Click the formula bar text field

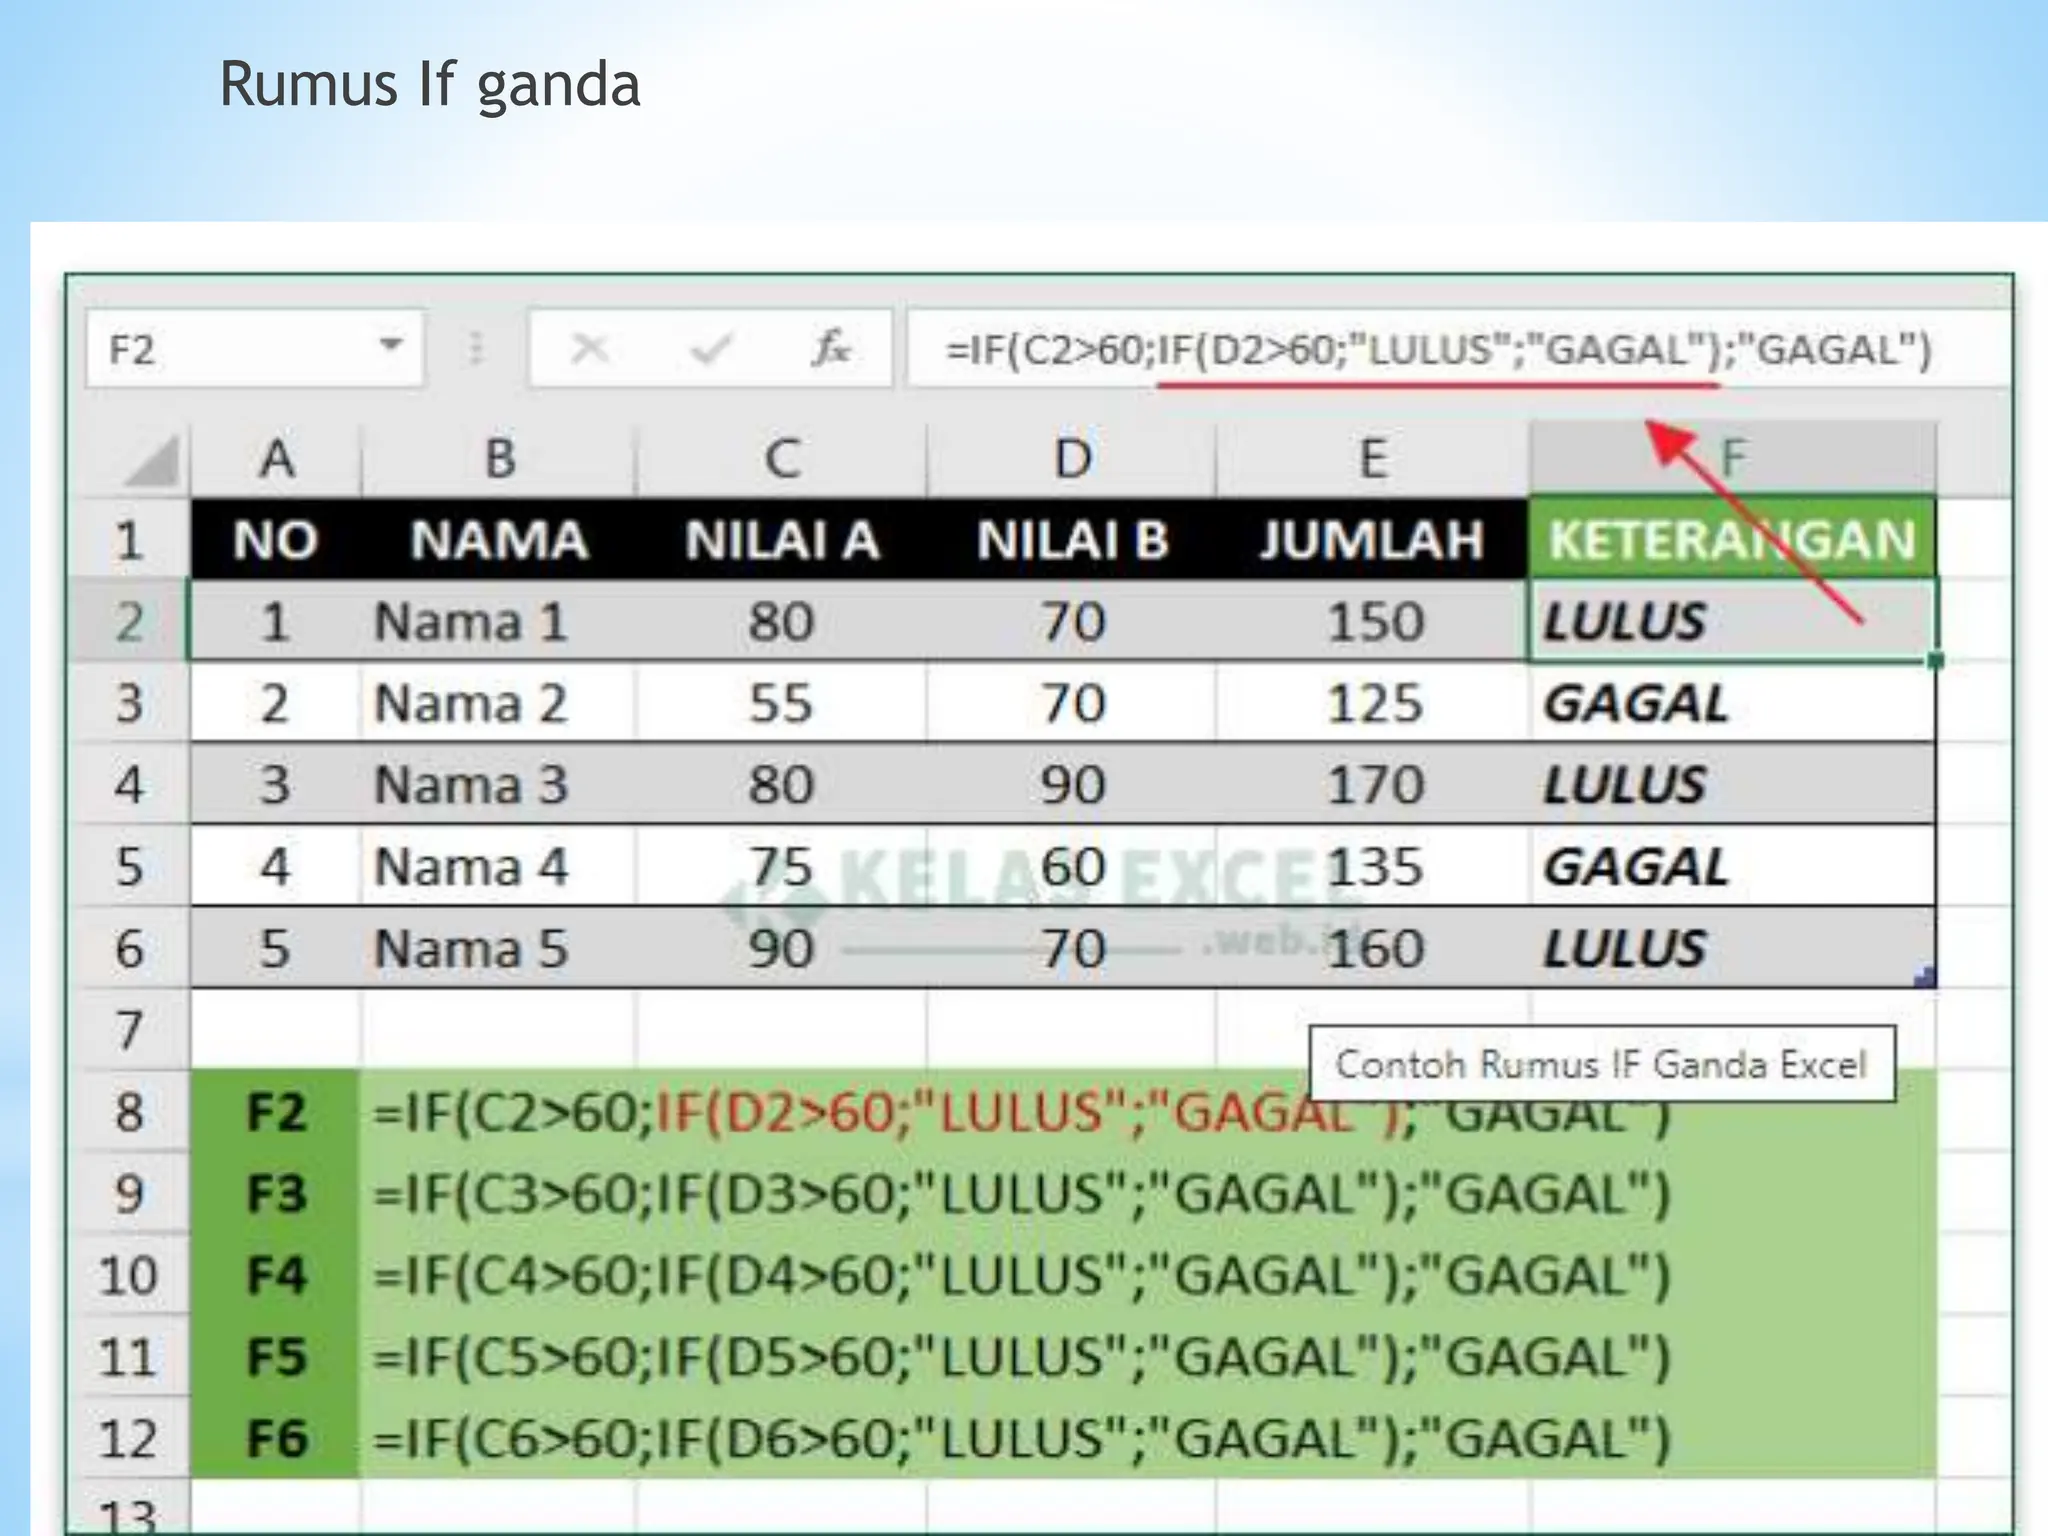(x=1438, y=350)
